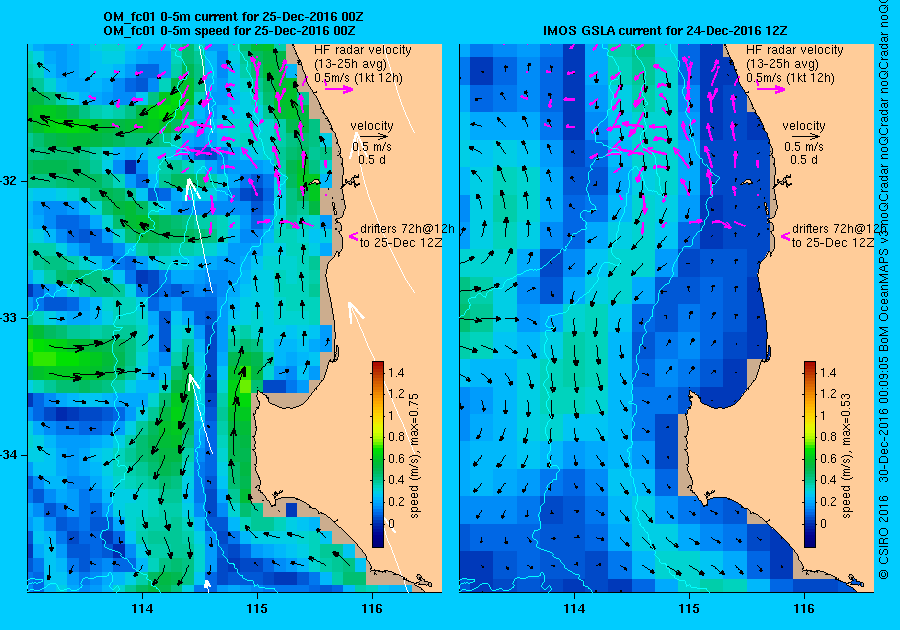Click latitude label -34 on left axis

coord(9,455)
